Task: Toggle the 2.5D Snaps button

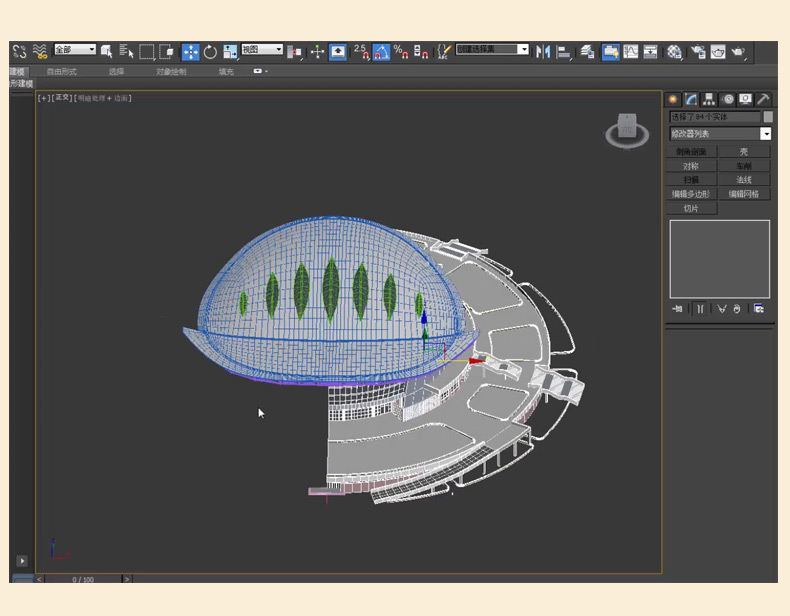Action: (361, 51)
